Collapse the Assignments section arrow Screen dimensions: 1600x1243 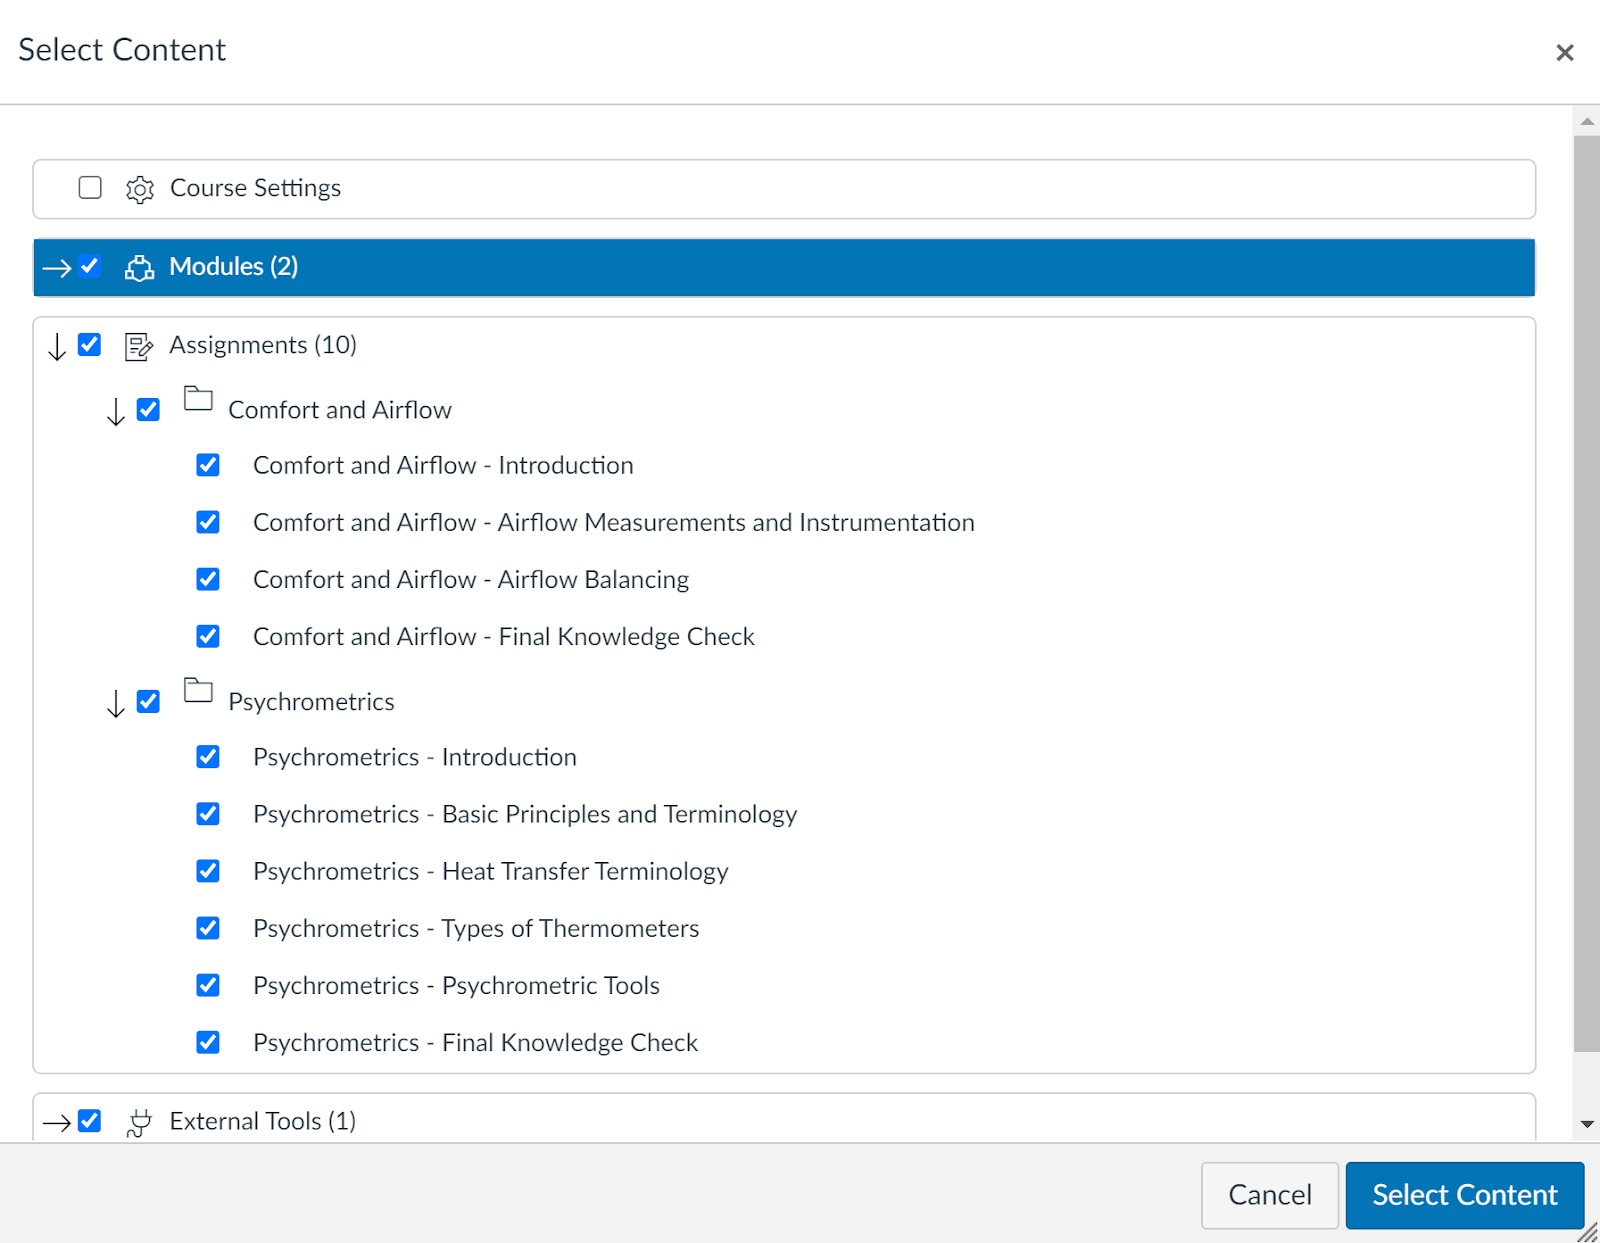[x=57, y=347]
